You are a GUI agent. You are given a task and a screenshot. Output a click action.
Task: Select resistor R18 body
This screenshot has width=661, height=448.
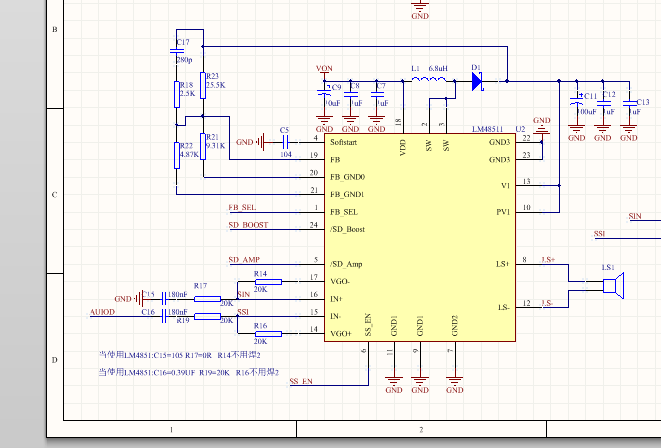pyautogui.click(x=177, y=94)
